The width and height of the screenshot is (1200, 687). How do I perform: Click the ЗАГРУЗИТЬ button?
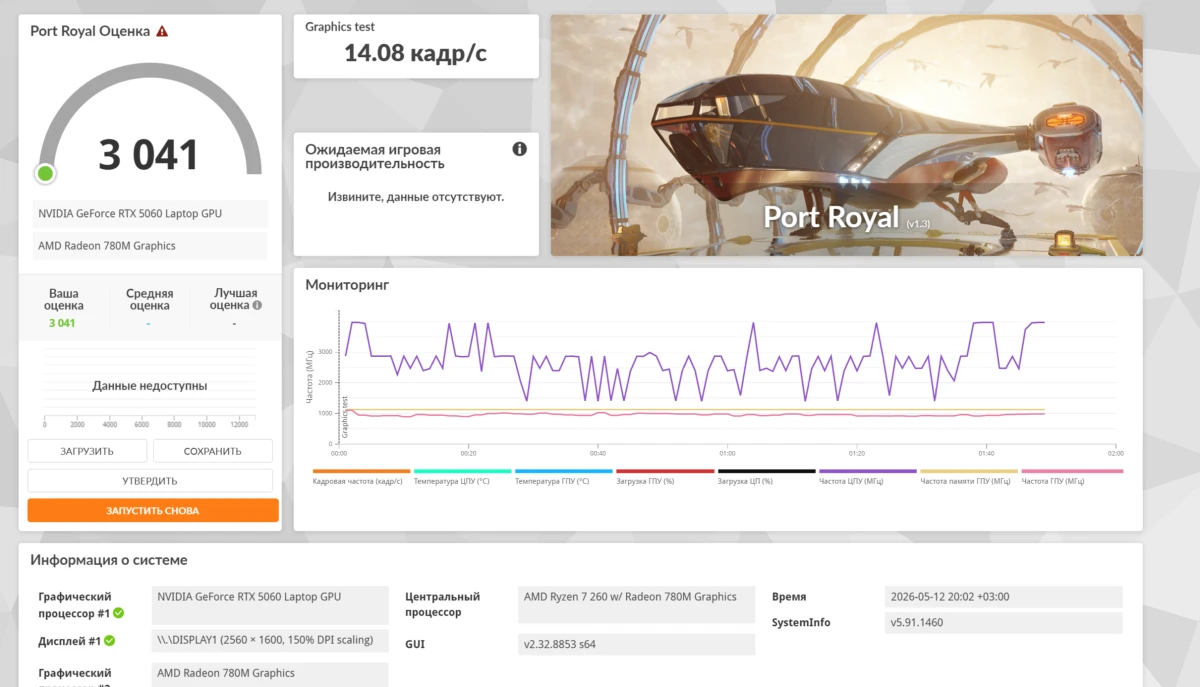tap(87, 451)
